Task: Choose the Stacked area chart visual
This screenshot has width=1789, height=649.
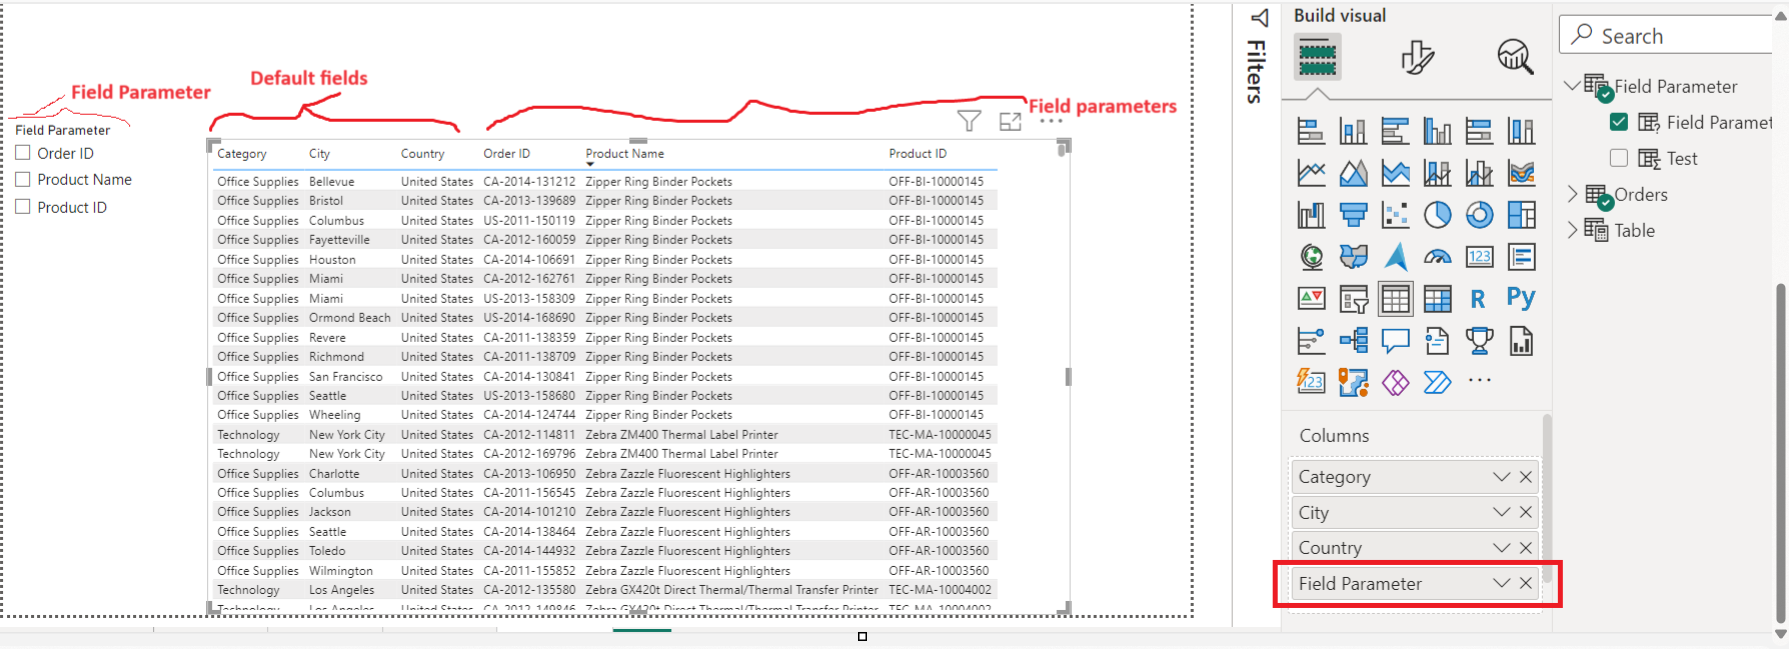Action: click(x=1395, y=173)
